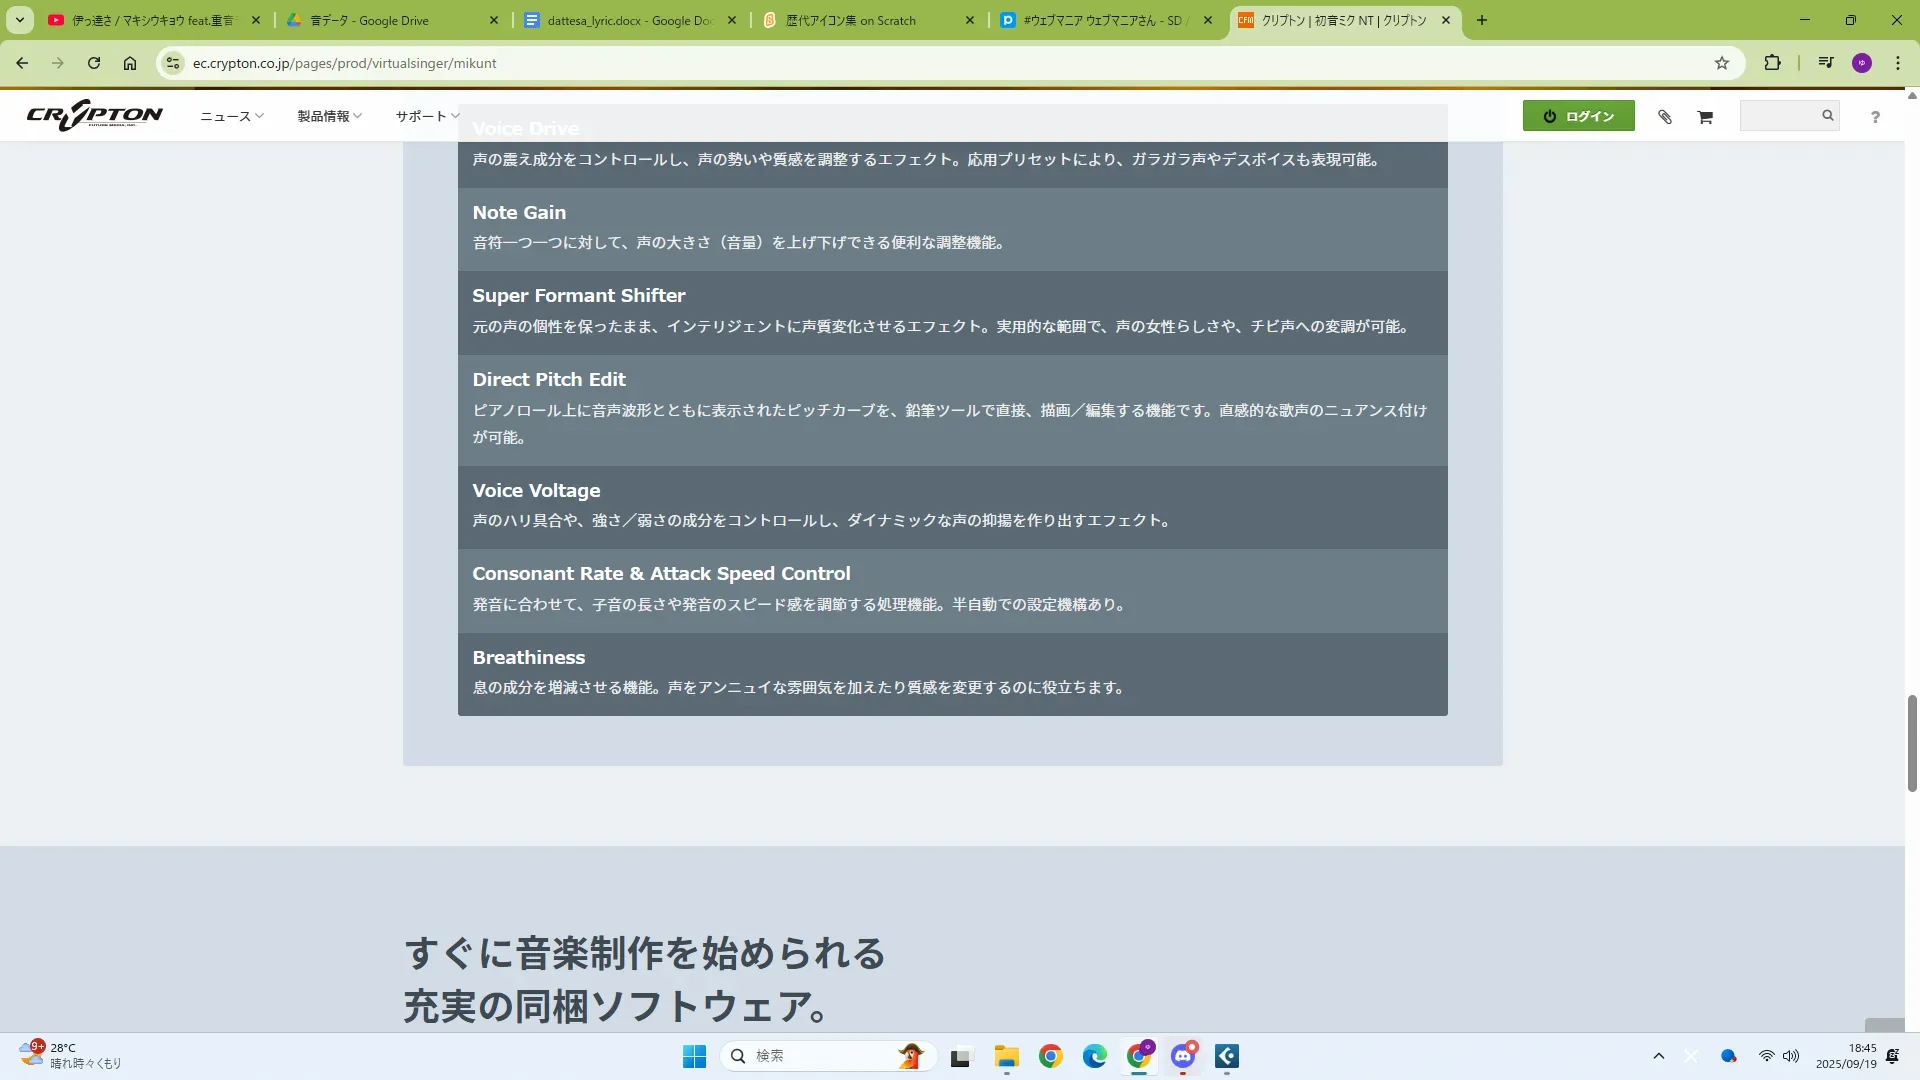Open the shopping cart icon
The width and height of the screenshot is (1920, 1080).
click(x=1705, y=117)
